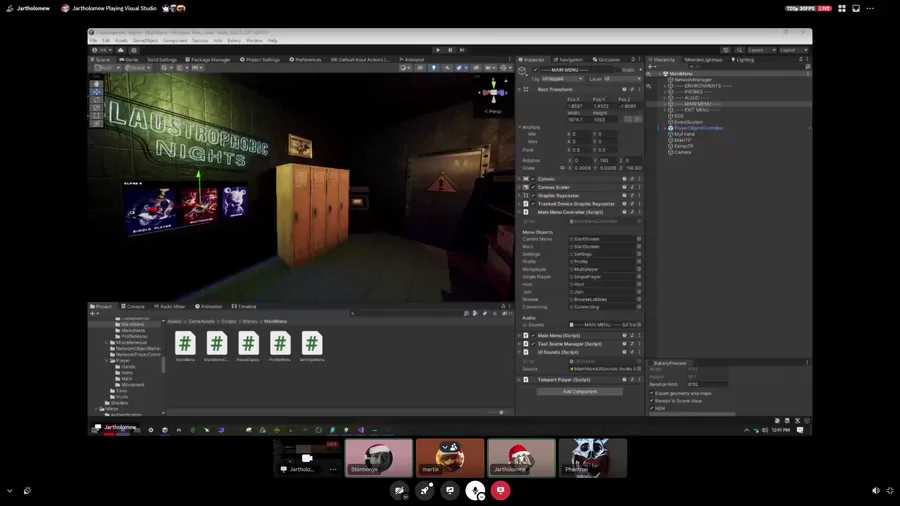Viewport: 900px width, 506px height.
Task: Expand the EXIT MENU hierarchy item
Action: click(665, 110)
